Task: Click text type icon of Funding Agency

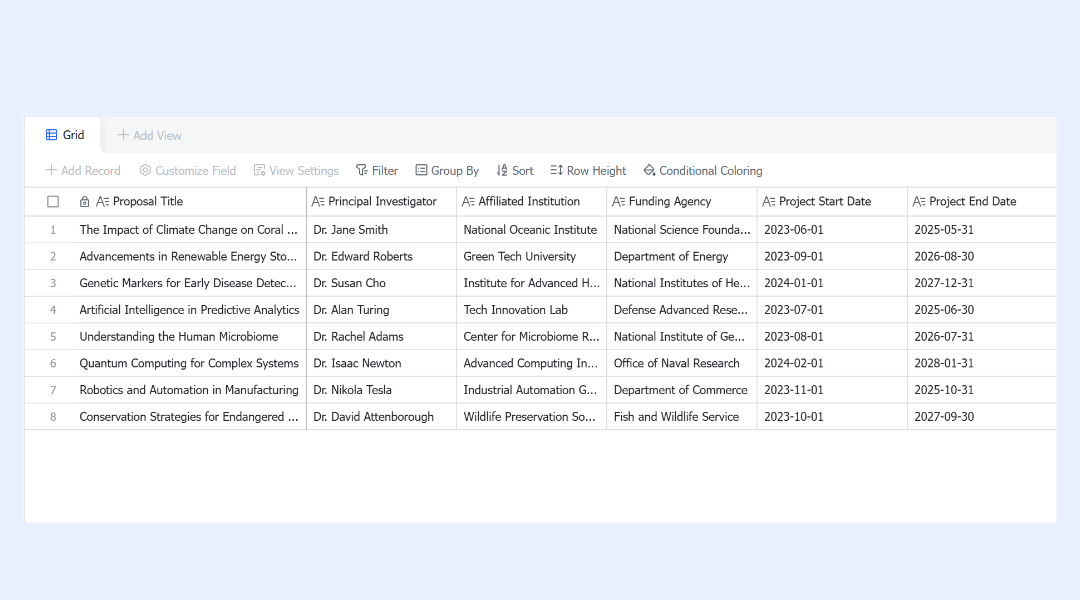Action: (618, 202)
